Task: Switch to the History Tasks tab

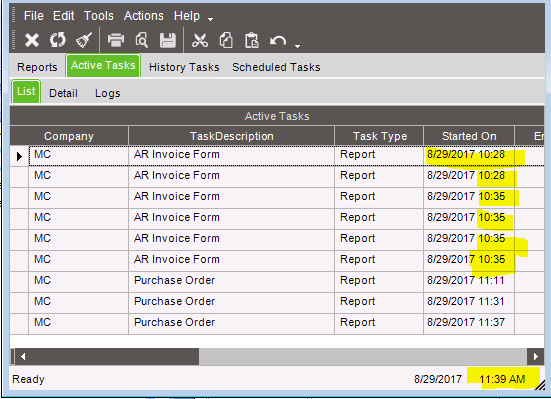Action: coord(184,67)
